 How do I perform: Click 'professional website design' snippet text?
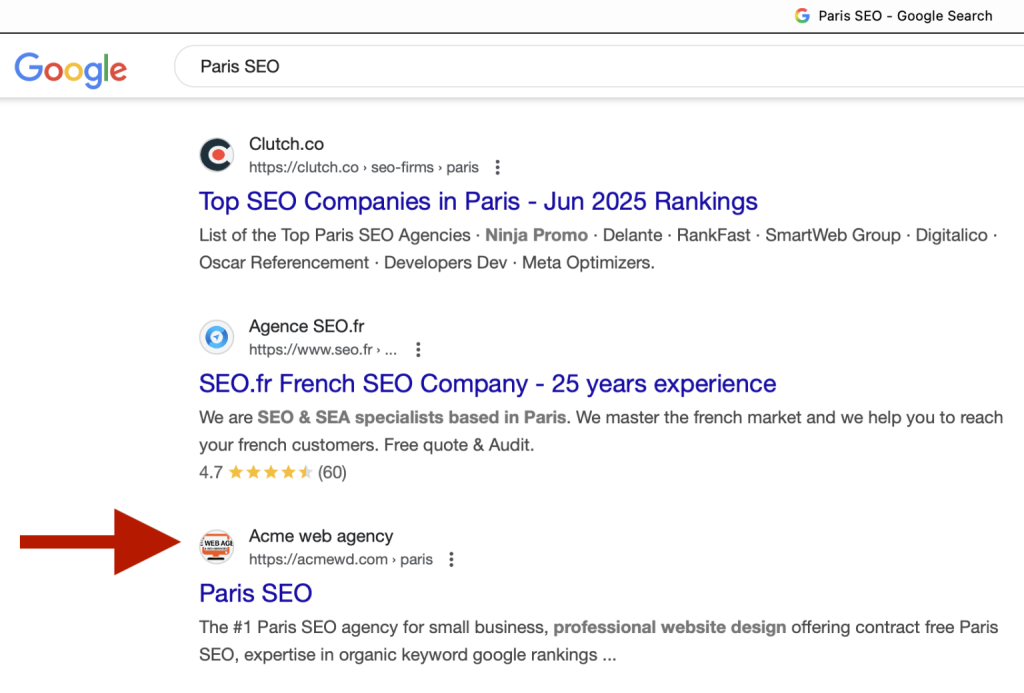tap(669, 627)
